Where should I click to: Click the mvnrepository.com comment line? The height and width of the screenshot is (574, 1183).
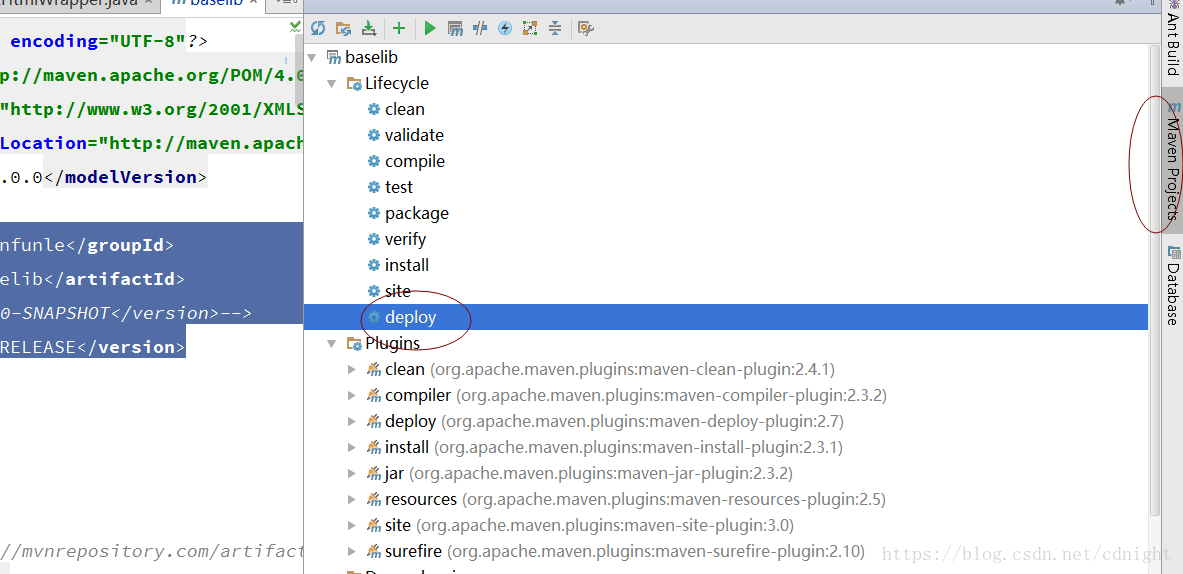coord(151,551)
